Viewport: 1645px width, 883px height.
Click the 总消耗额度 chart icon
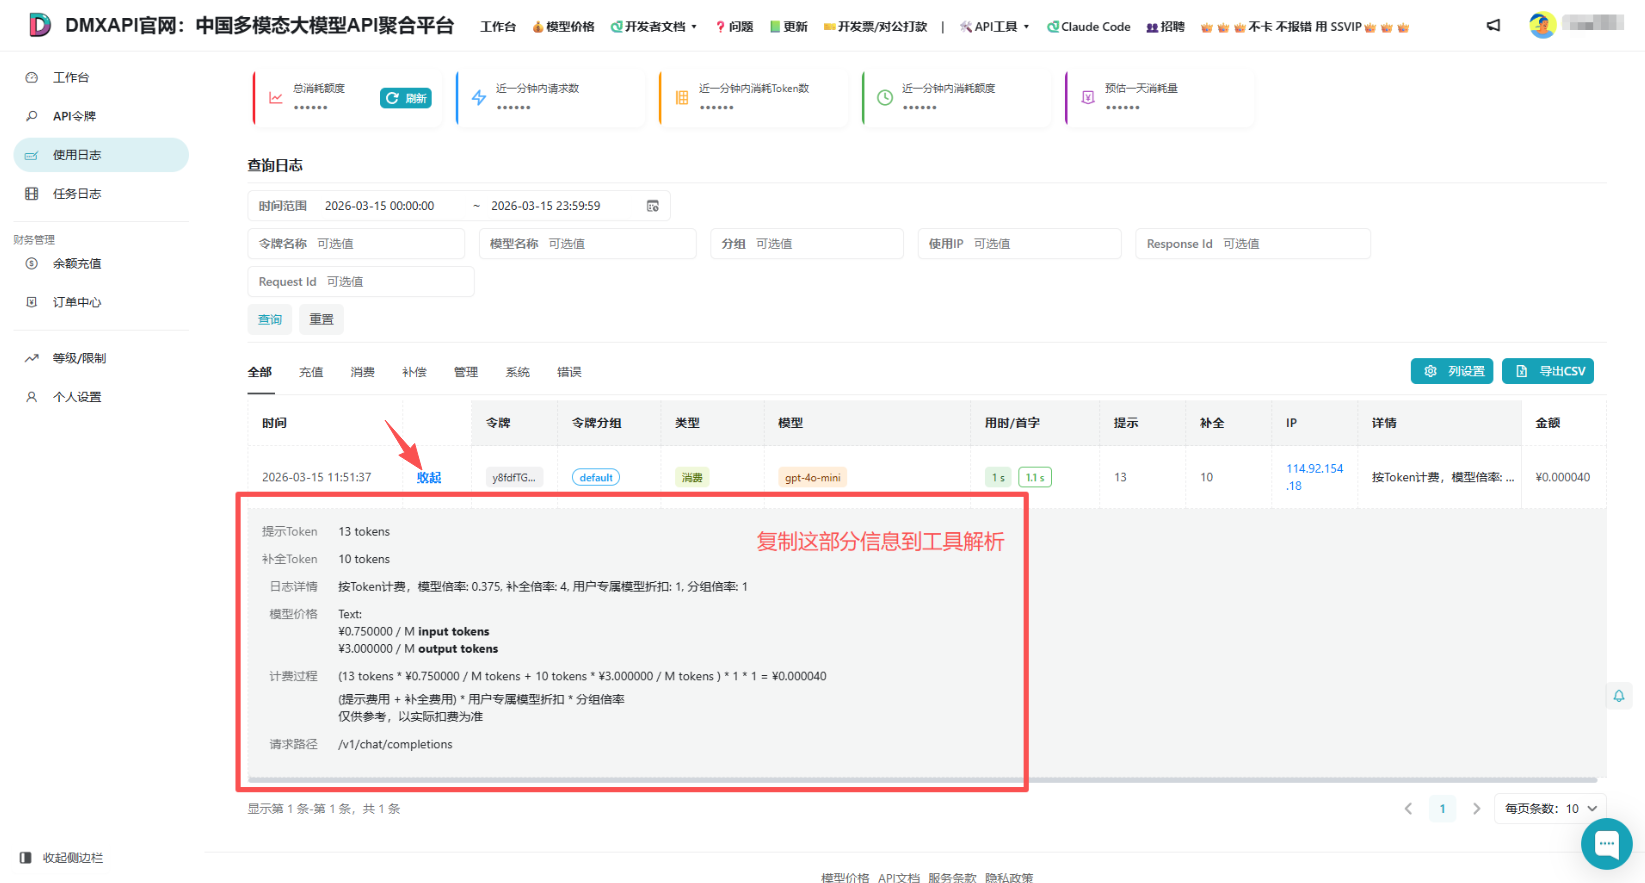click(x=275, y=98)
